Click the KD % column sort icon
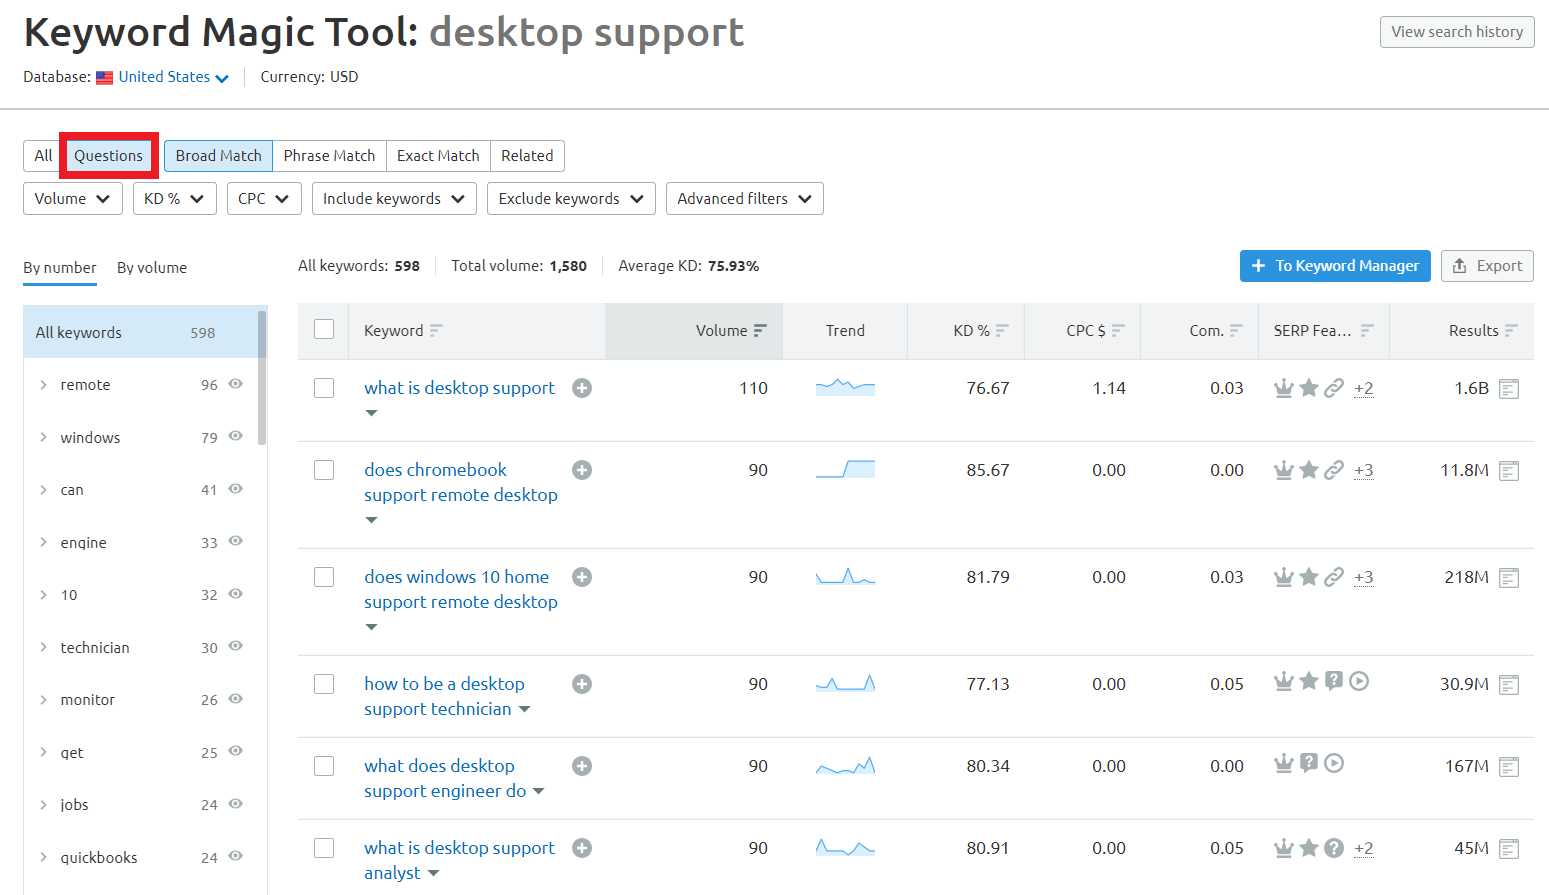 [1002, 331]
